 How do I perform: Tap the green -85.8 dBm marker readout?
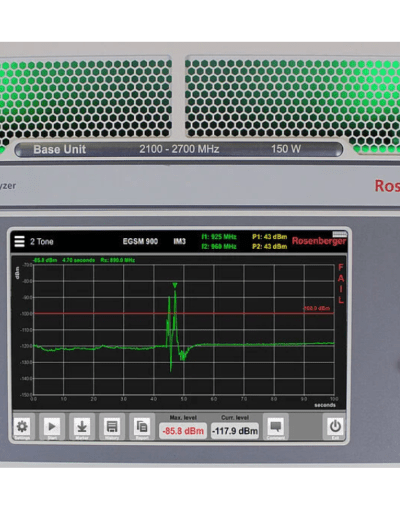pos(45,260)
